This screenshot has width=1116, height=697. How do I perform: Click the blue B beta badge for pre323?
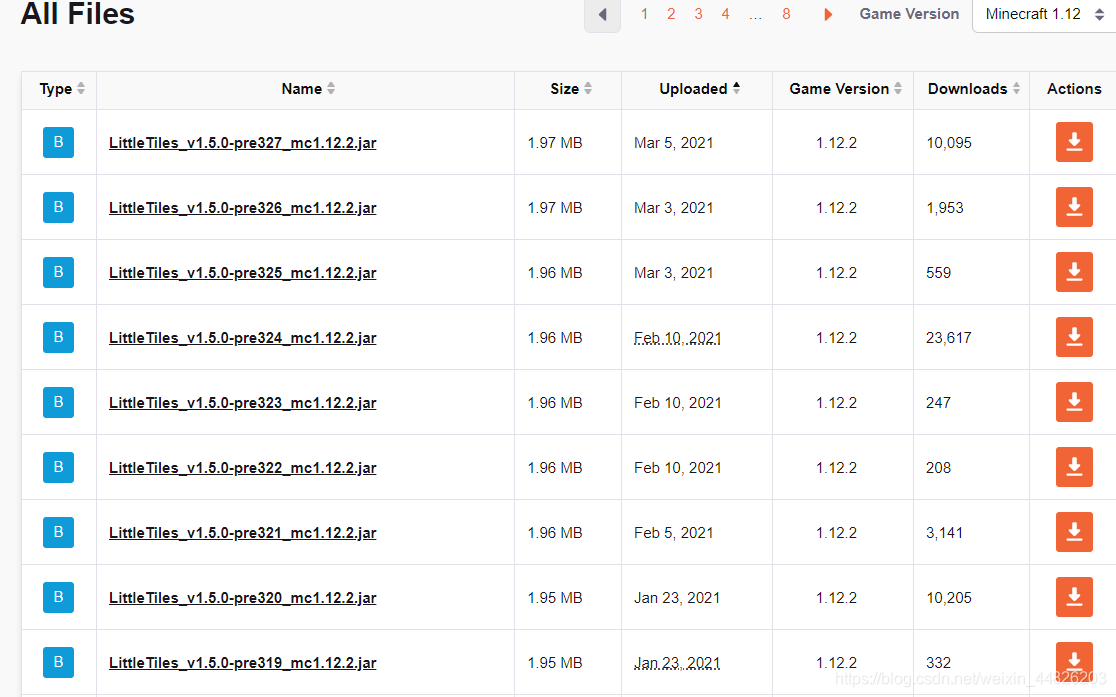tap(58, 402)
